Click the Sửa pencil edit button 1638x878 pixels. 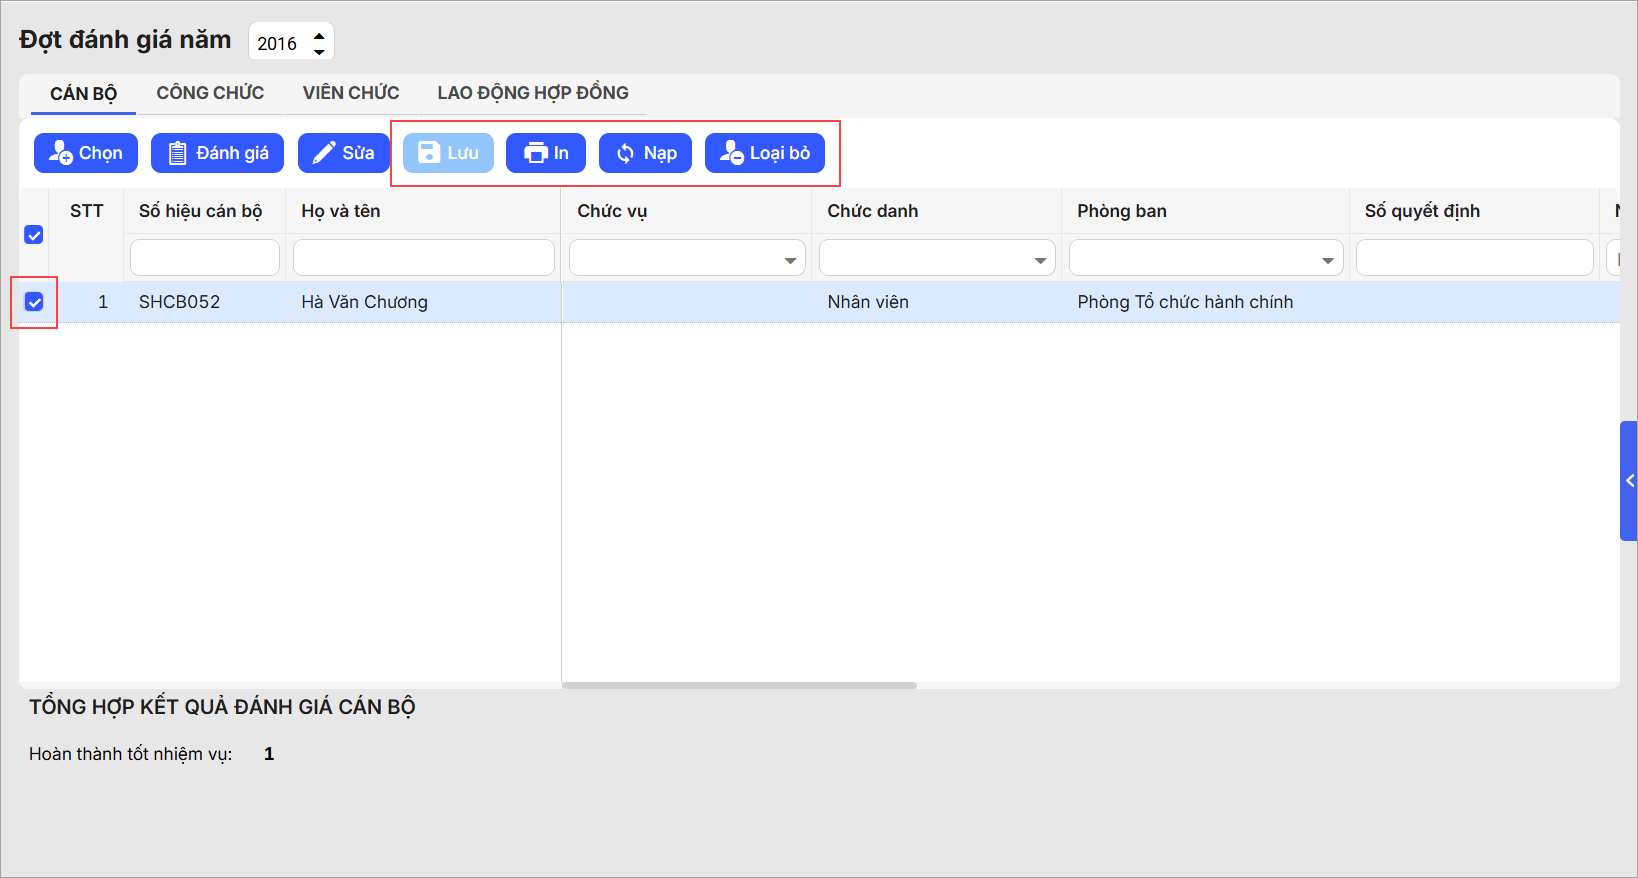(343, 153)
